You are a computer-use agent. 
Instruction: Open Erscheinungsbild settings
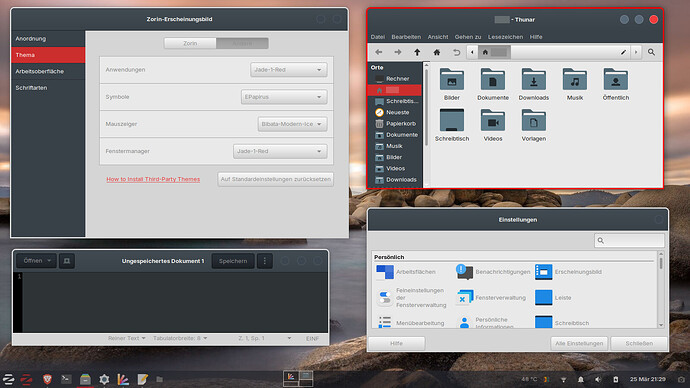pyautogui.click(x=568, y=272)
